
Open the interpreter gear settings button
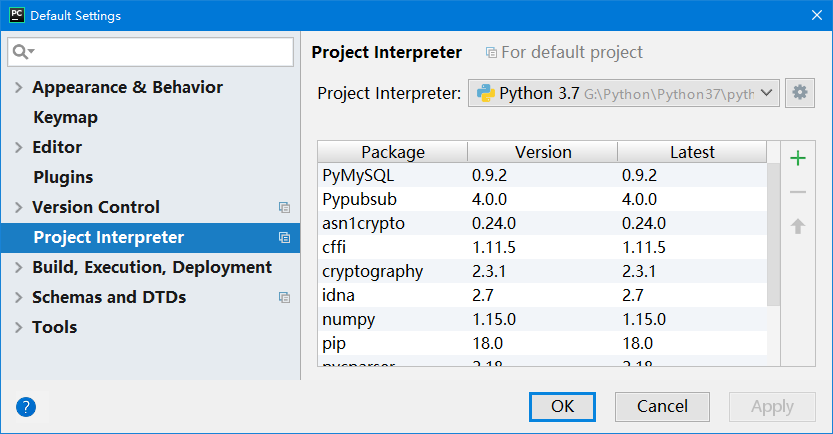(x=800, y=93)
